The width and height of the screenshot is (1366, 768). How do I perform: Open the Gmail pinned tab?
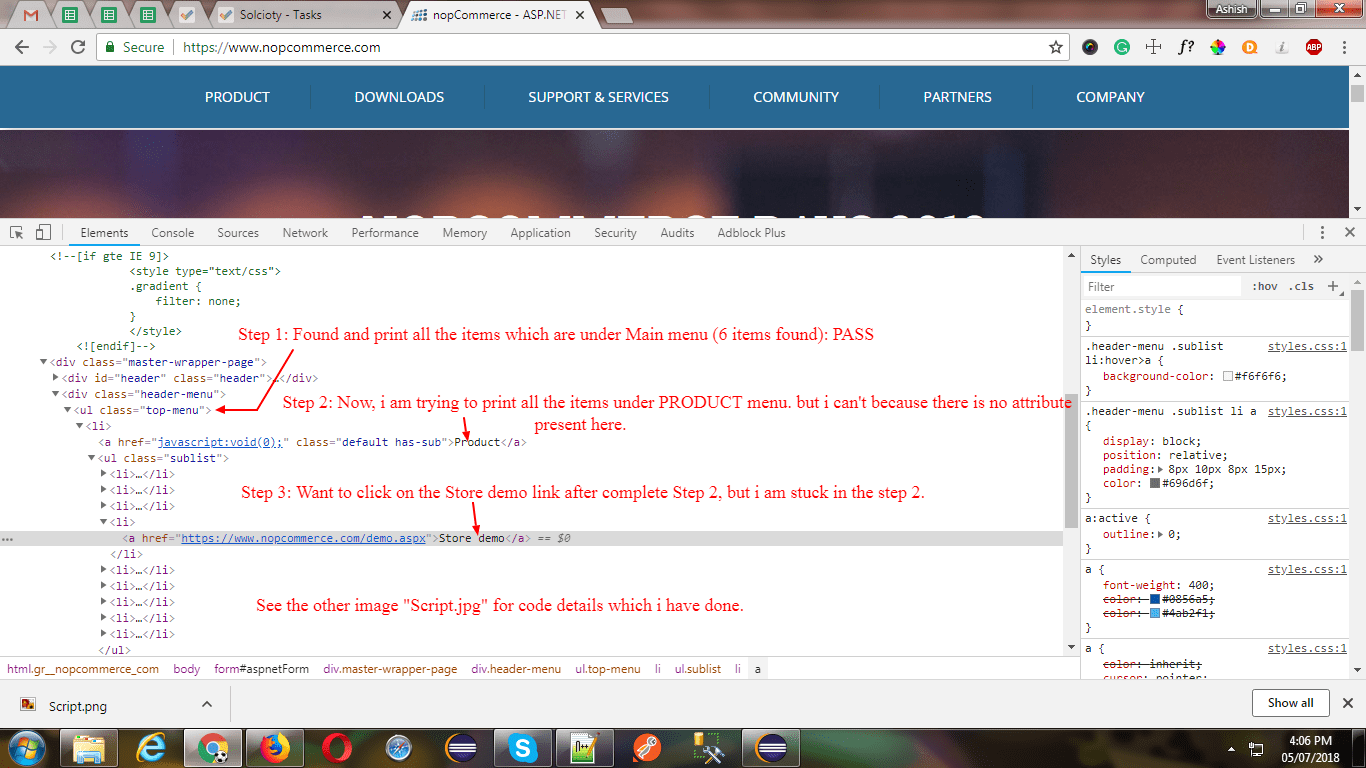click(31, 15)
